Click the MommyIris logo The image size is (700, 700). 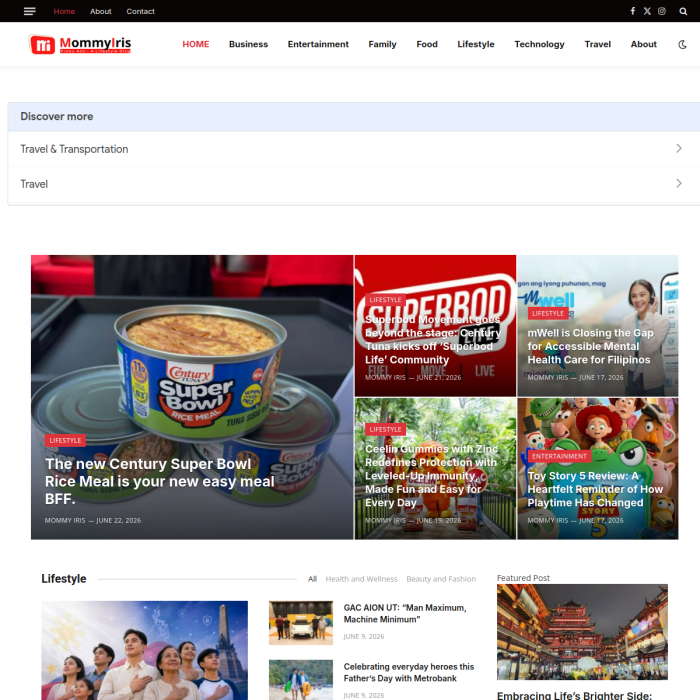click(x=79, y=44)
